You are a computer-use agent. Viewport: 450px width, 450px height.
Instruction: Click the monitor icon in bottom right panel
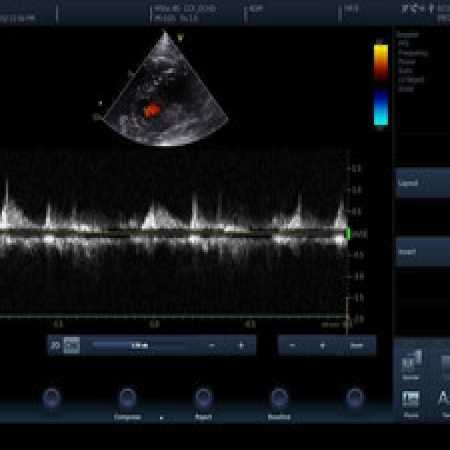coord(411,399)
